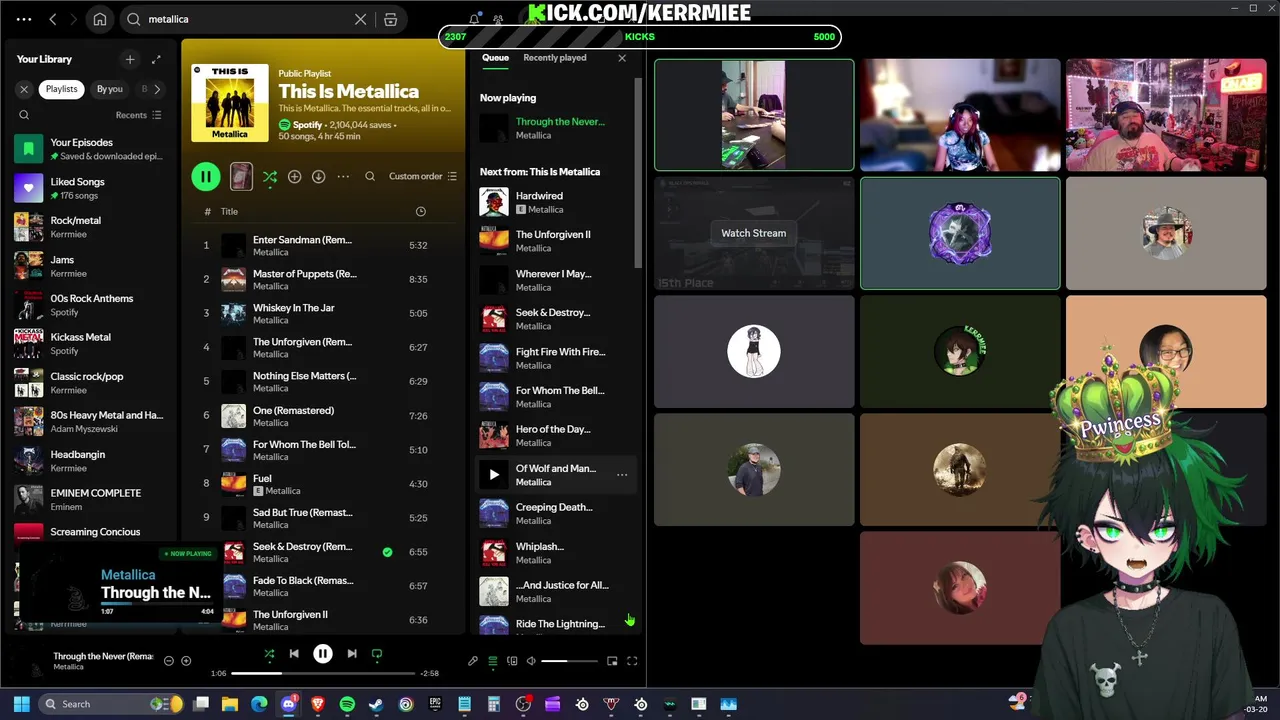
Task: Open Recents sort dropdown
Action: point(138,115)
